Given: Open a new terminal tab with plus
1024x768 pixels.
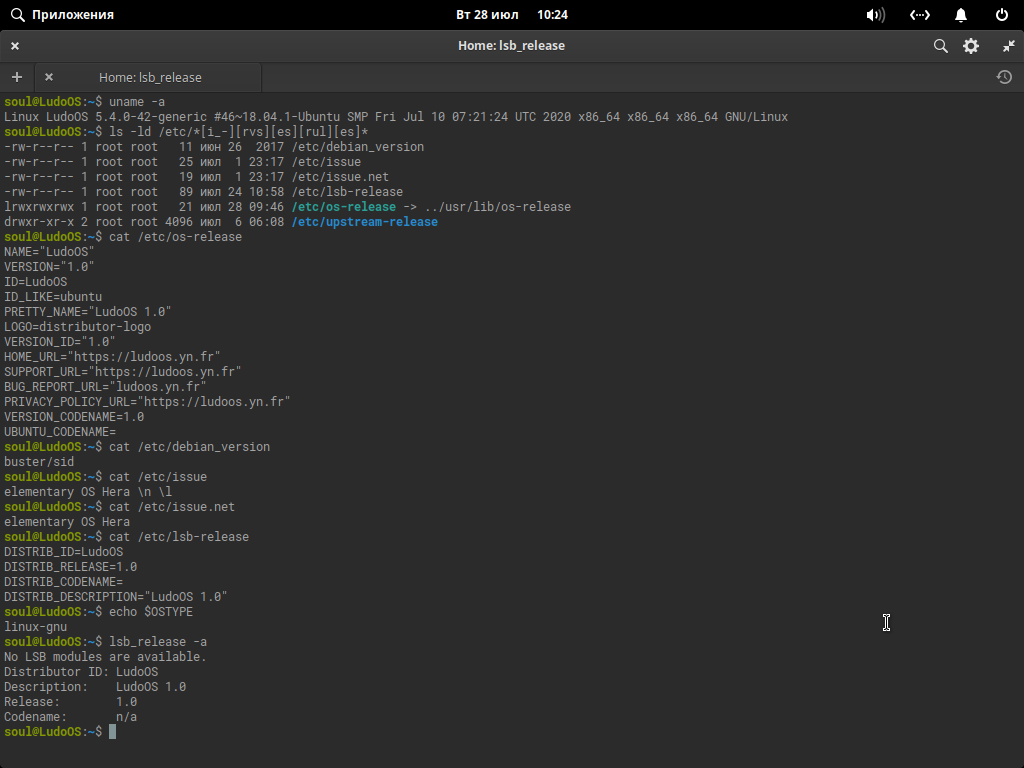Looking at the screenshot, I should 17,77.
